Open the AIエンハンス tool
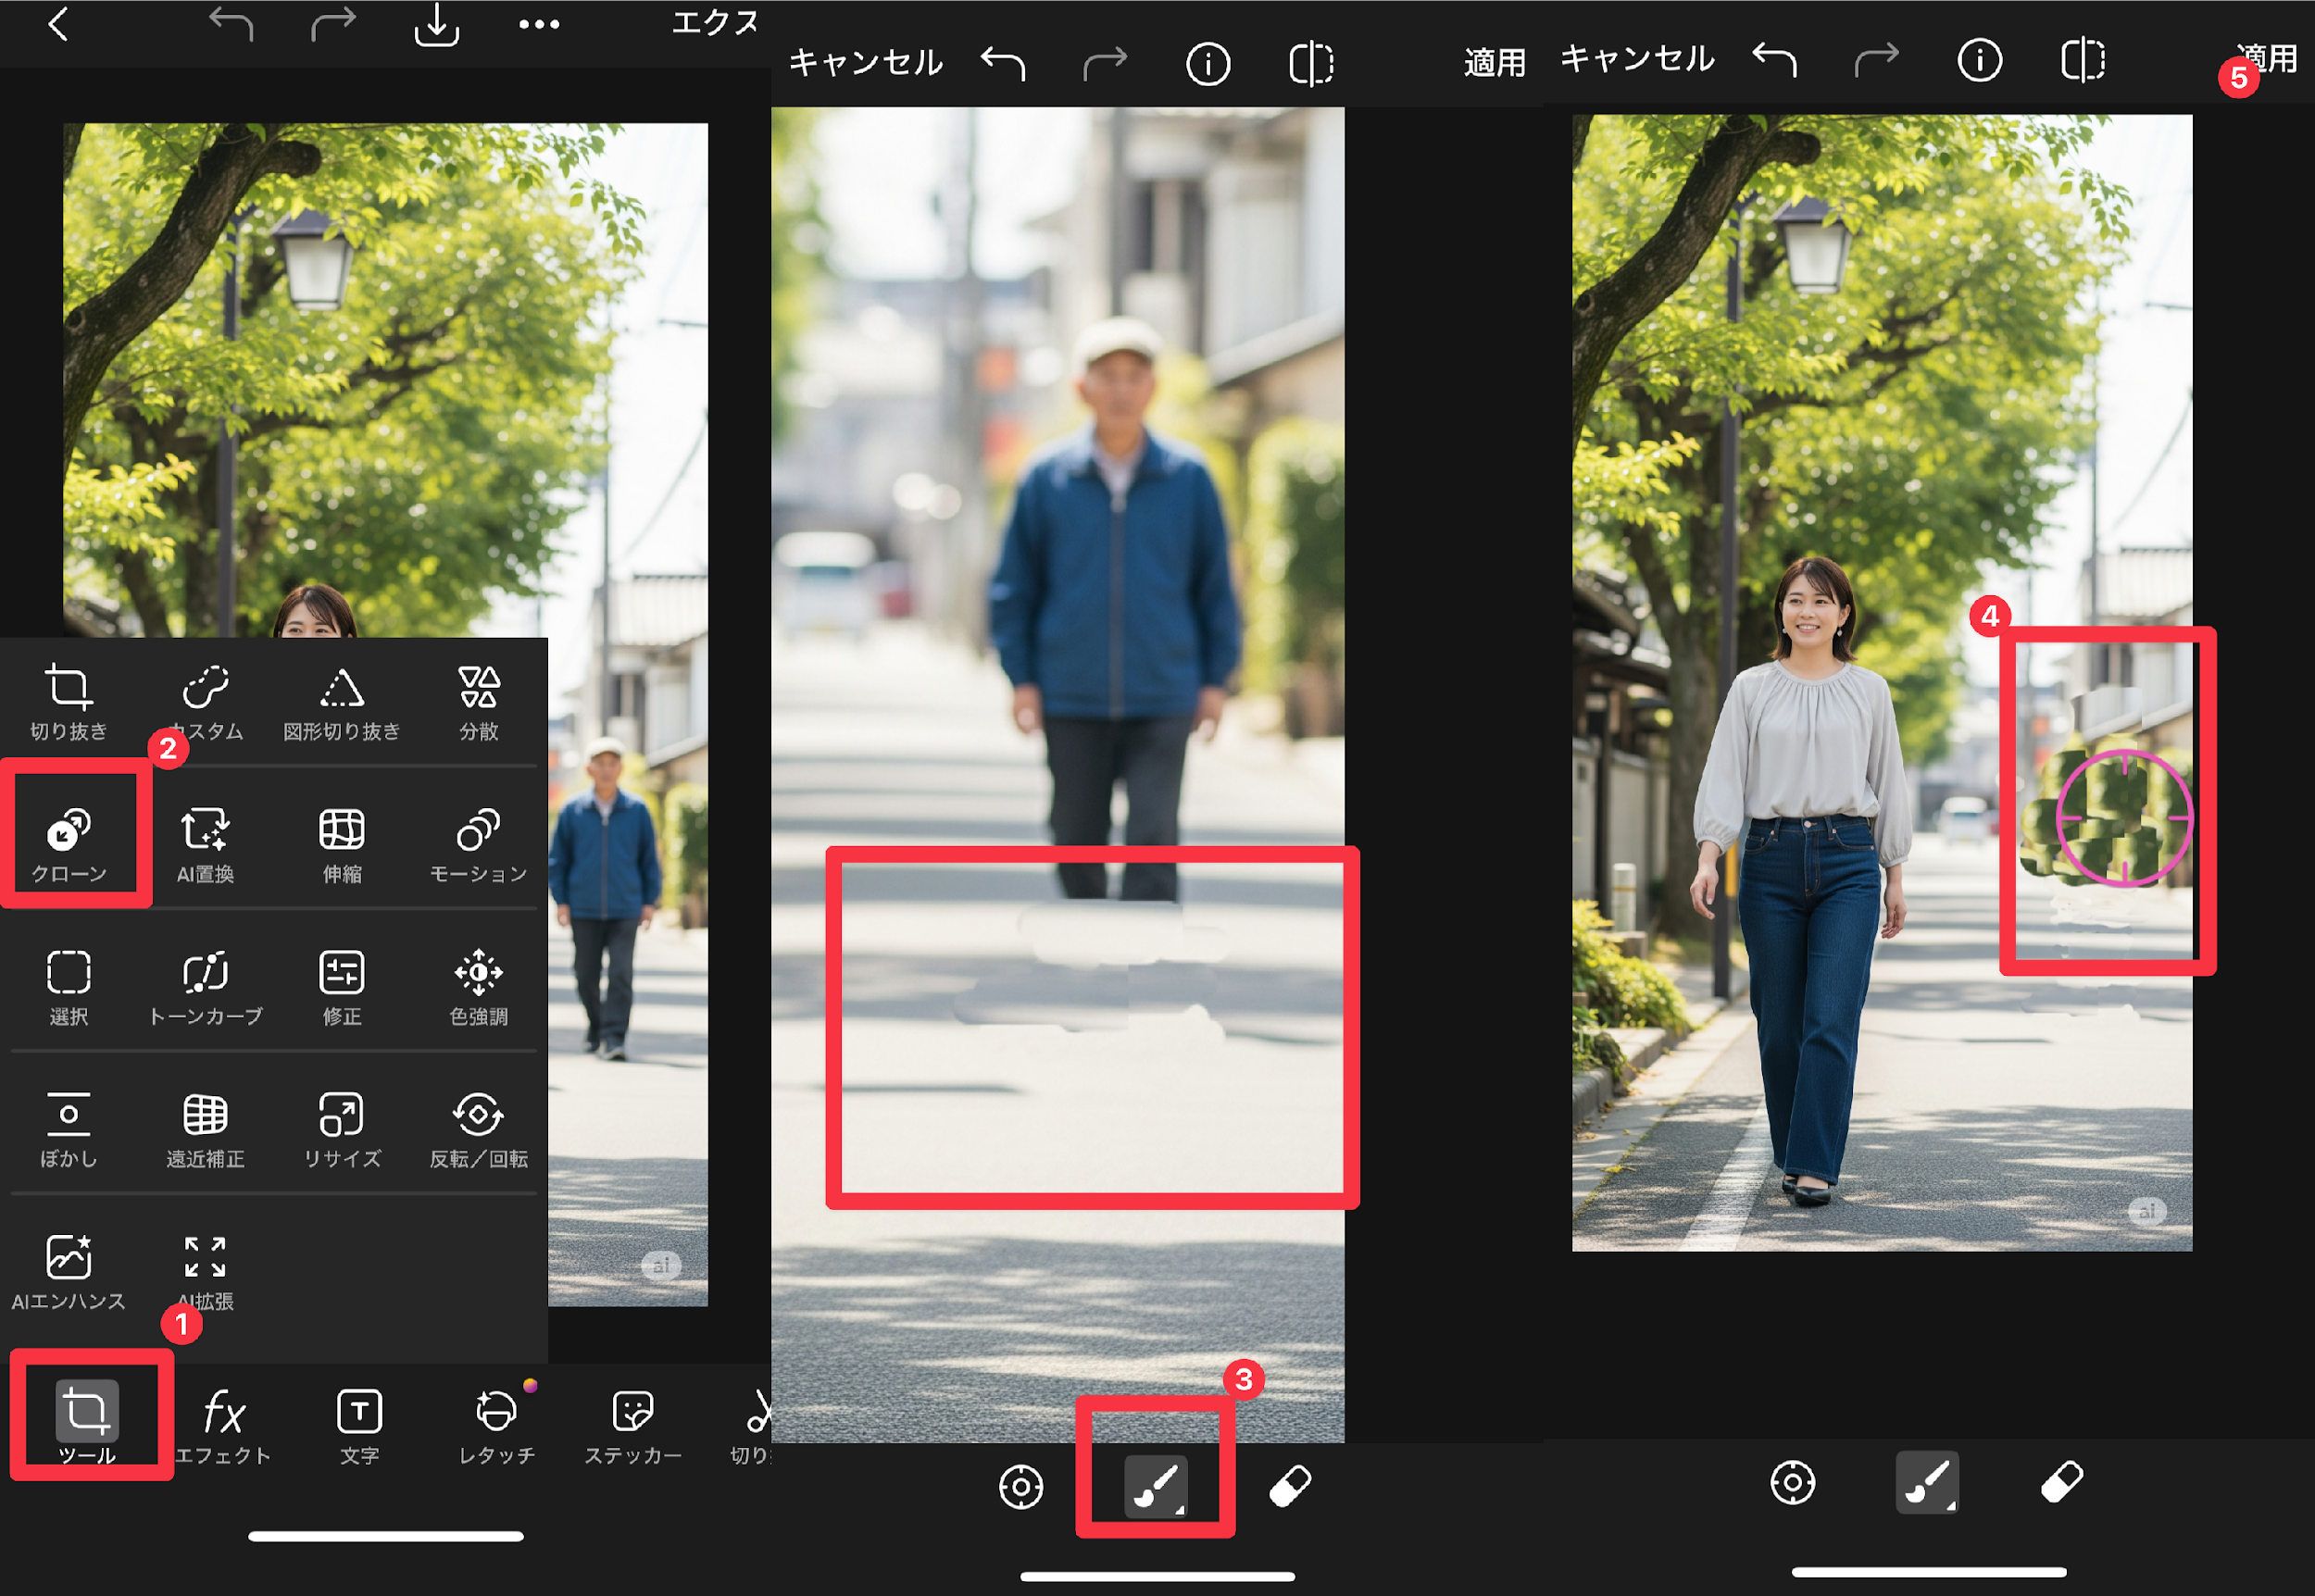Viewport: 2315px width, 1596px height. pos(68,1273)
